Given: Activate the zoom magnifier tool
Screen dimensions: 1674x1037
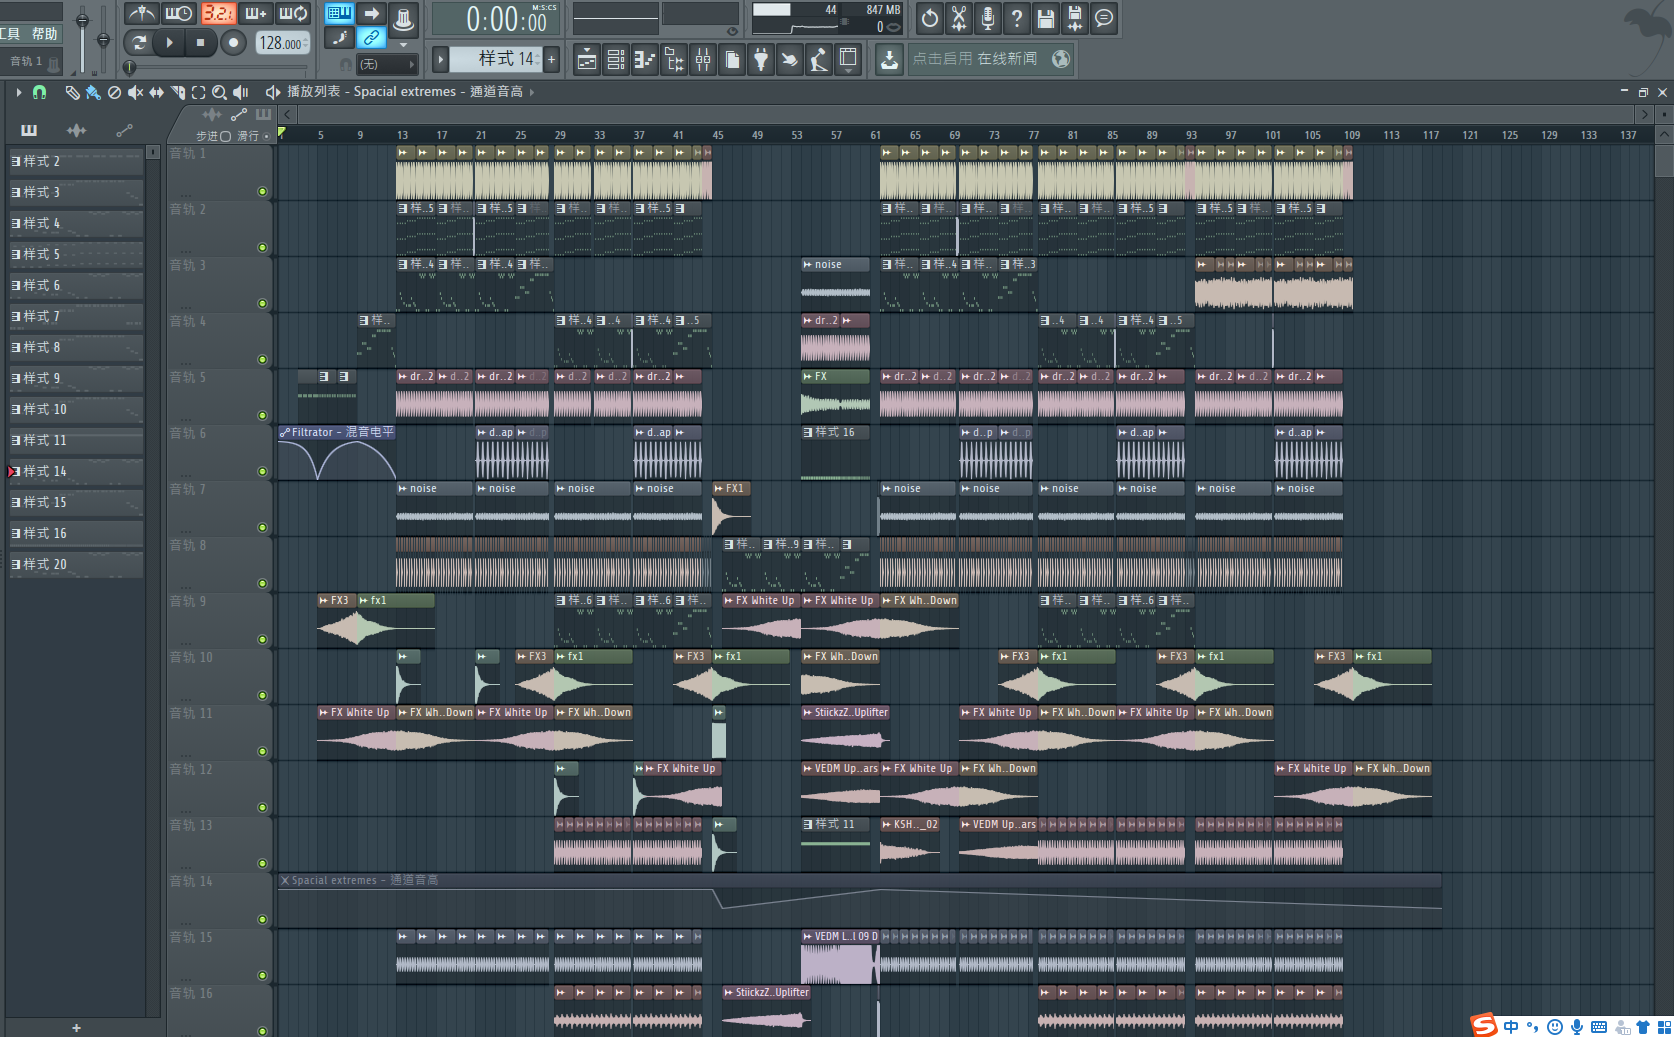Looking at the screenshot, I should point(219,92).
